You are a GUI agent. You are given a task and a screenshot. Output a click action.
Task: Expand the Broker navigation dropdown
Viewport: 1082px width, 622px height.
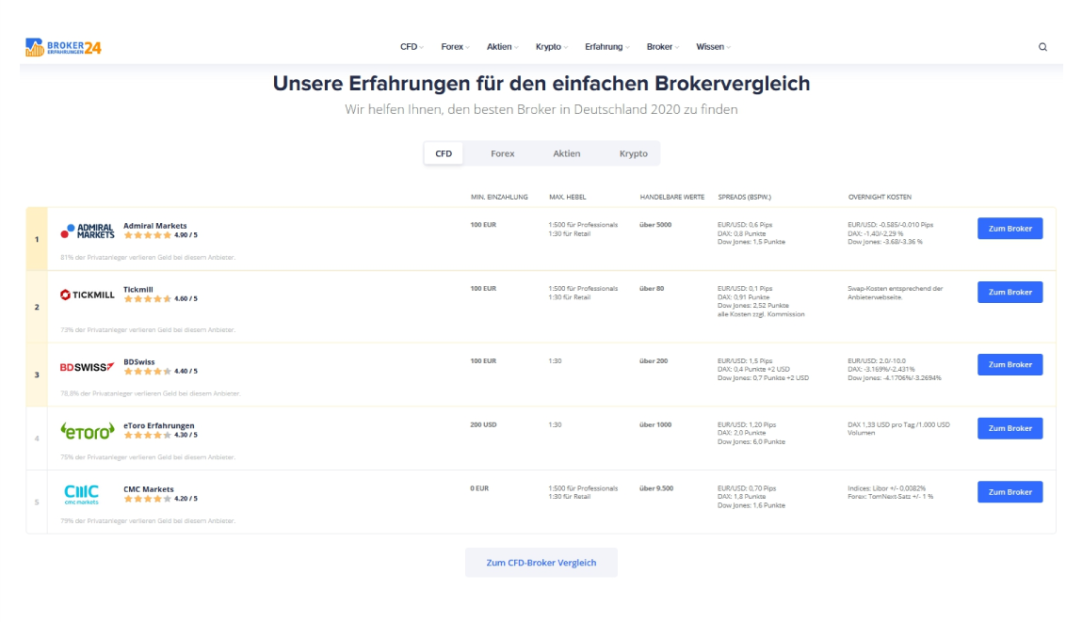click(662, 47)
